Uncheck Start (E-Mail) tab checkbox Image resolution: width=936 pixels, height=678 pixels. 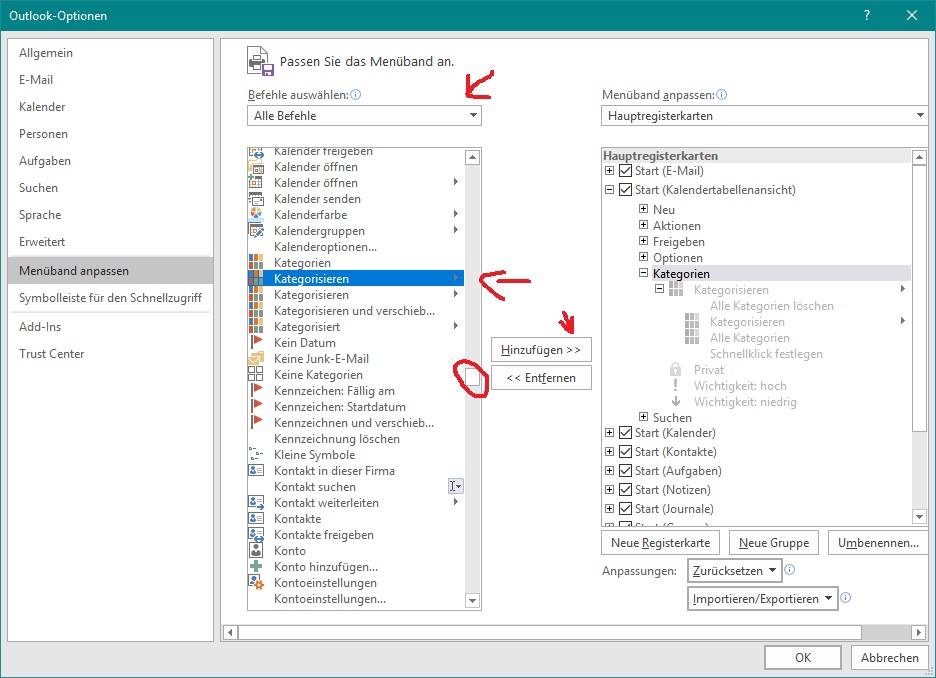626,171
